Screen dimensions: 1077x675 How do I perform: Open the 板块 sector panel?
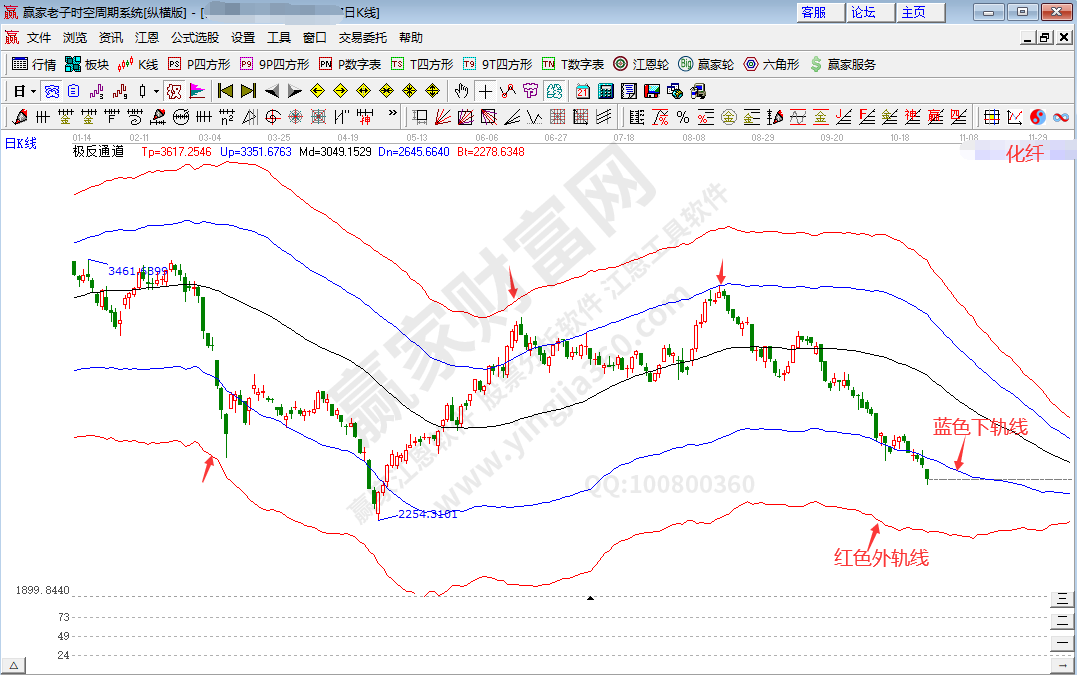click(87, 64)
